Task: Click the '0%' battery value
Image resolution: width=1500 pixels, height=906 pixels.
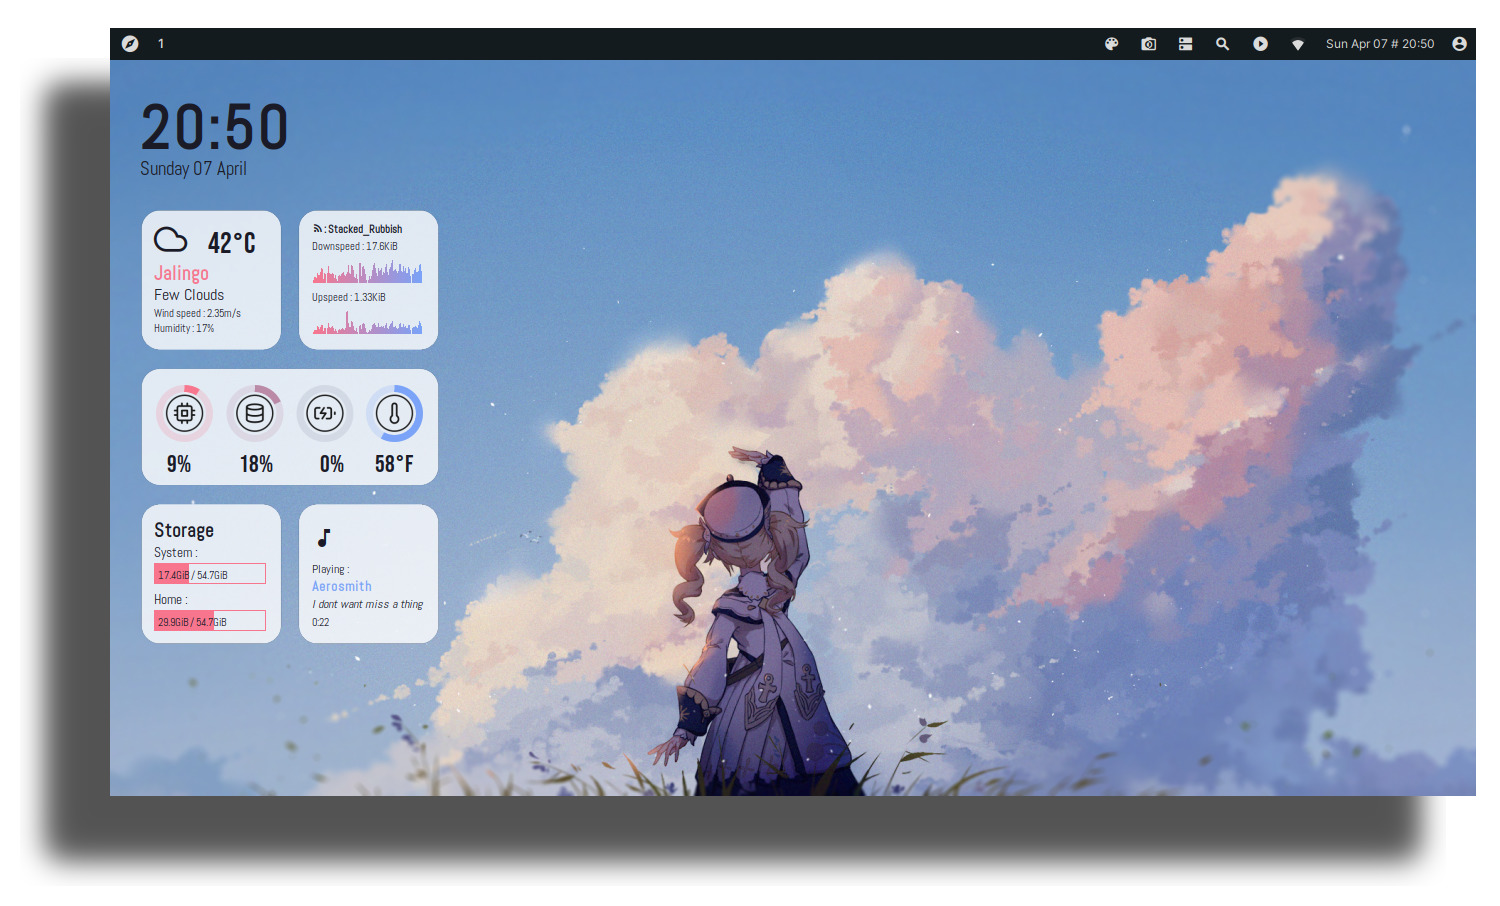Action: pos(332,464)
